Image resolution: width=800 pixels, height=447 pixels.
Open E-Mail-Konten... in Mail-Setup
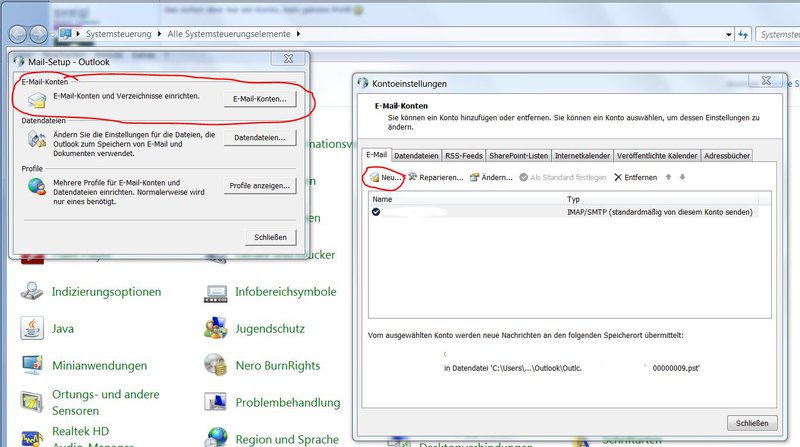[x=260, y=99]
